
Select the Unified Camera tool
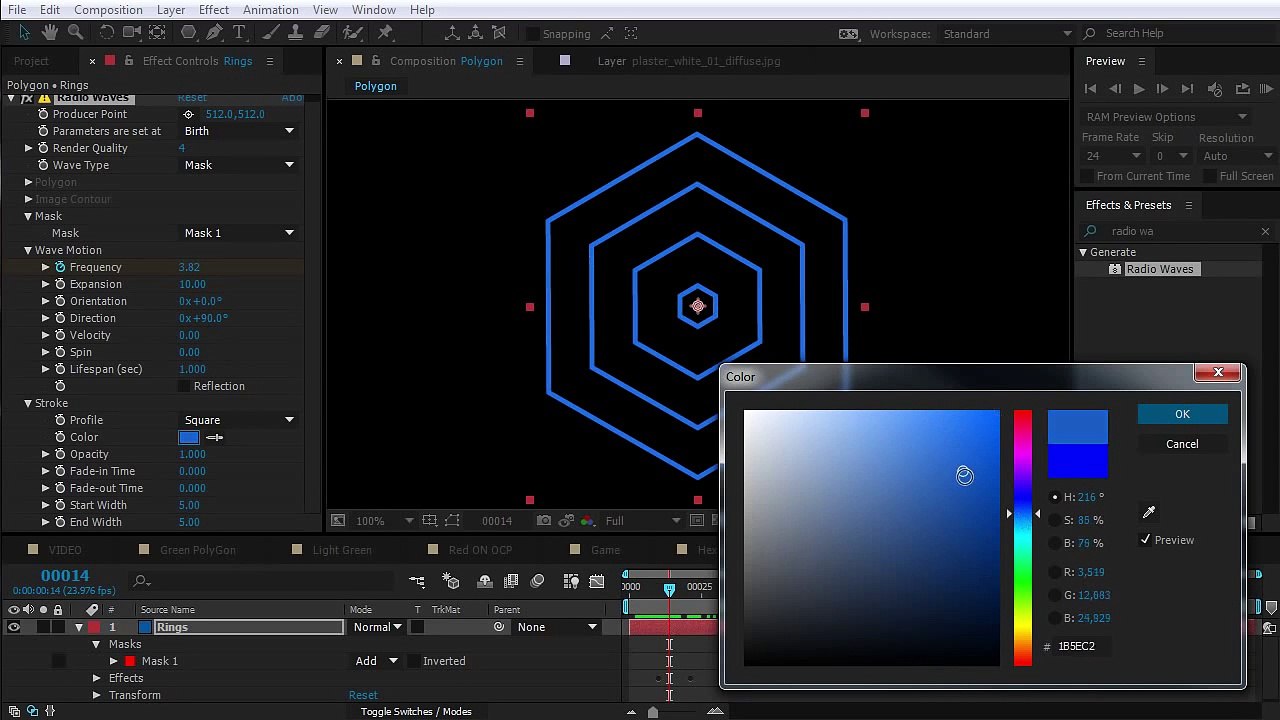[132, 33]
